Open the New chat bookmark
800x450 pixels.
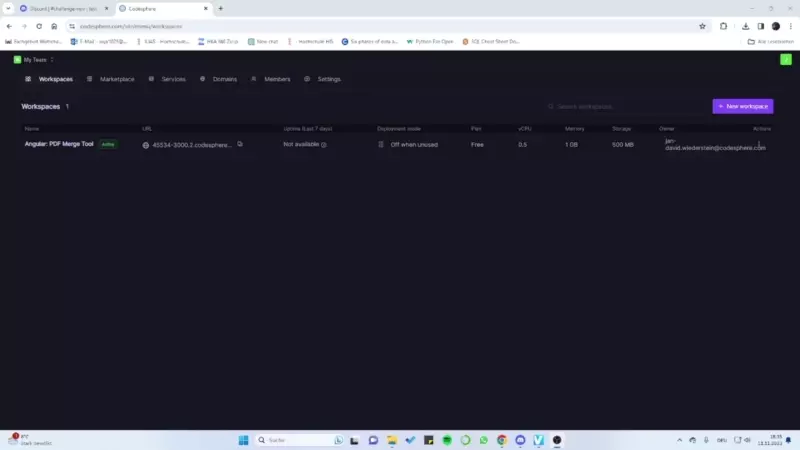[263, 41]
